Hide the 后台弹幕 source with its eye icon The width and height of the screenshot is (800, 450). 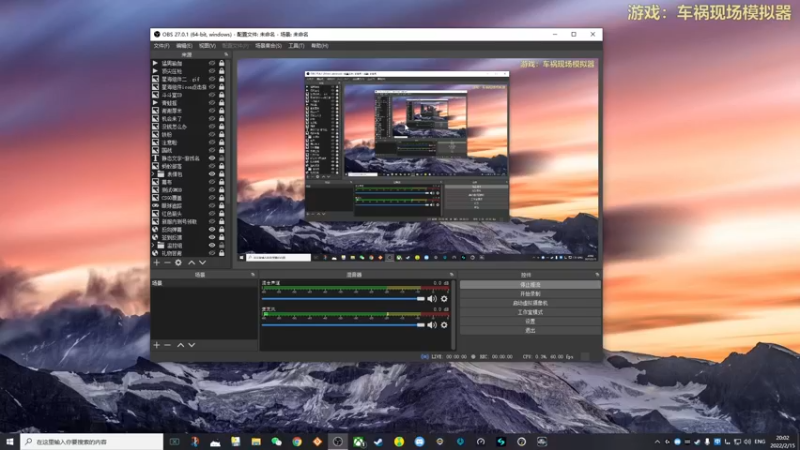[212, 230]
